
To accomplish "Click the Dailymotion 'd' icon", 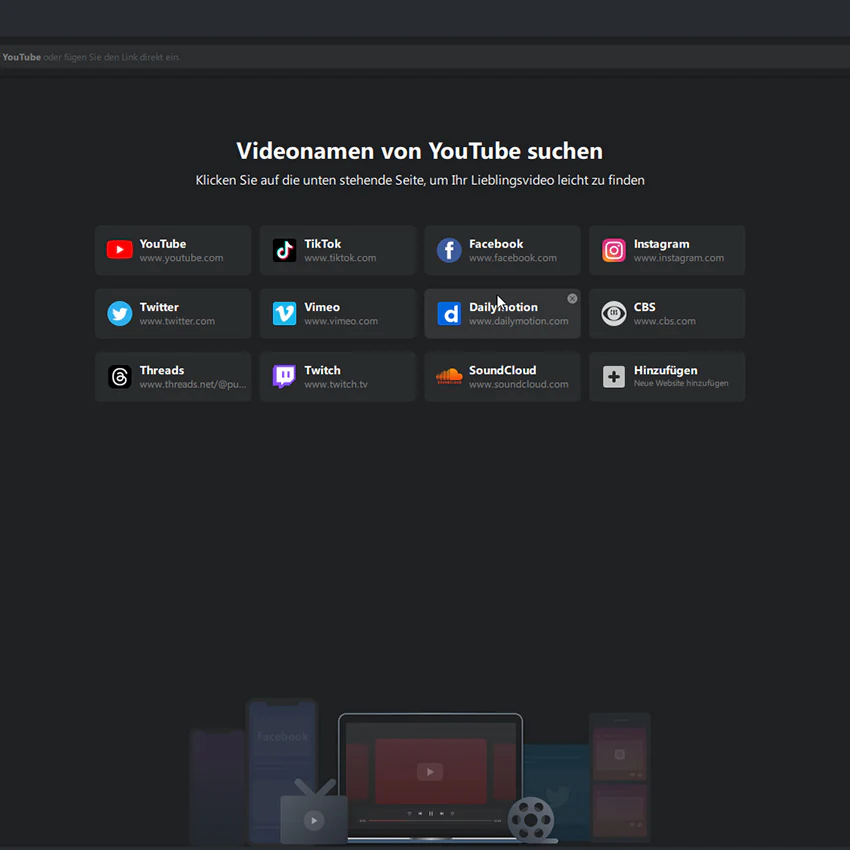I will pyautogui.click(x=449, y=313).
